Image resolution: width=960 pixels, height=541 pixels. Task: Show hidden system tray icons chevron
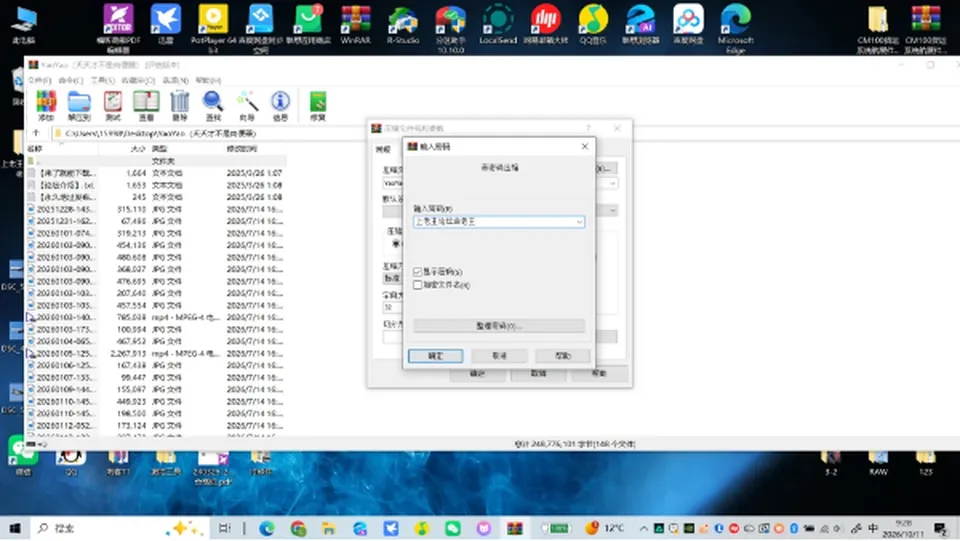(643, 528)
